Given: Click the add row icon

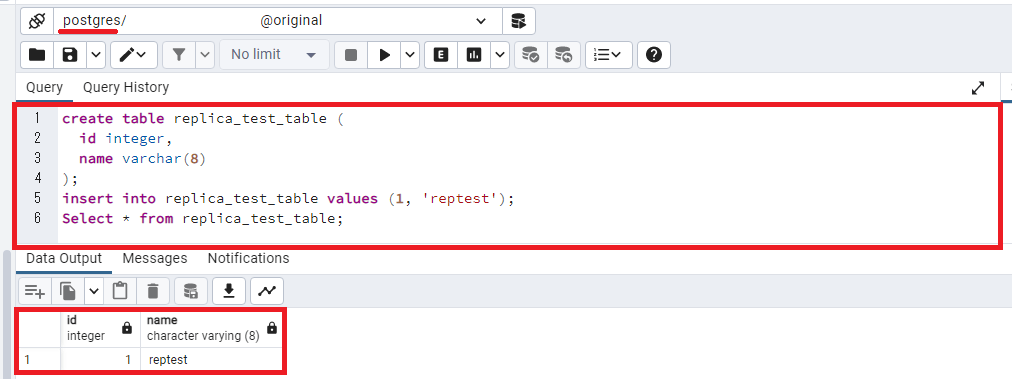Looking at the screenshot, I should pyautogui.click(x=35, y=291).
